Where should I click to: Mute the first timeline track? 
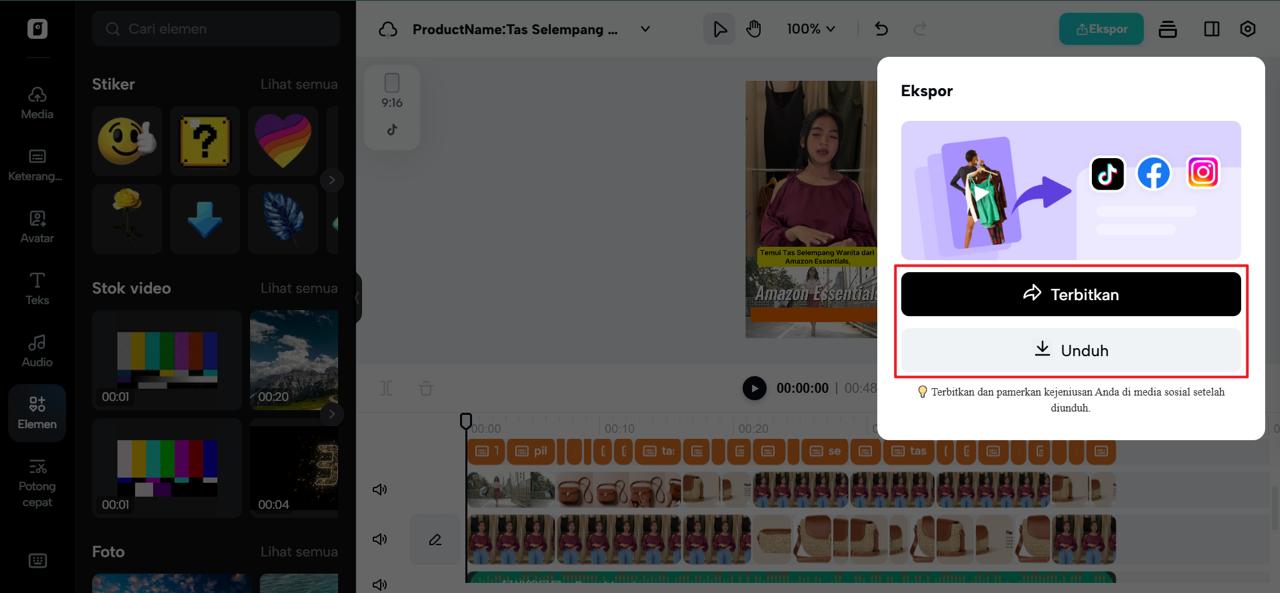380,489
